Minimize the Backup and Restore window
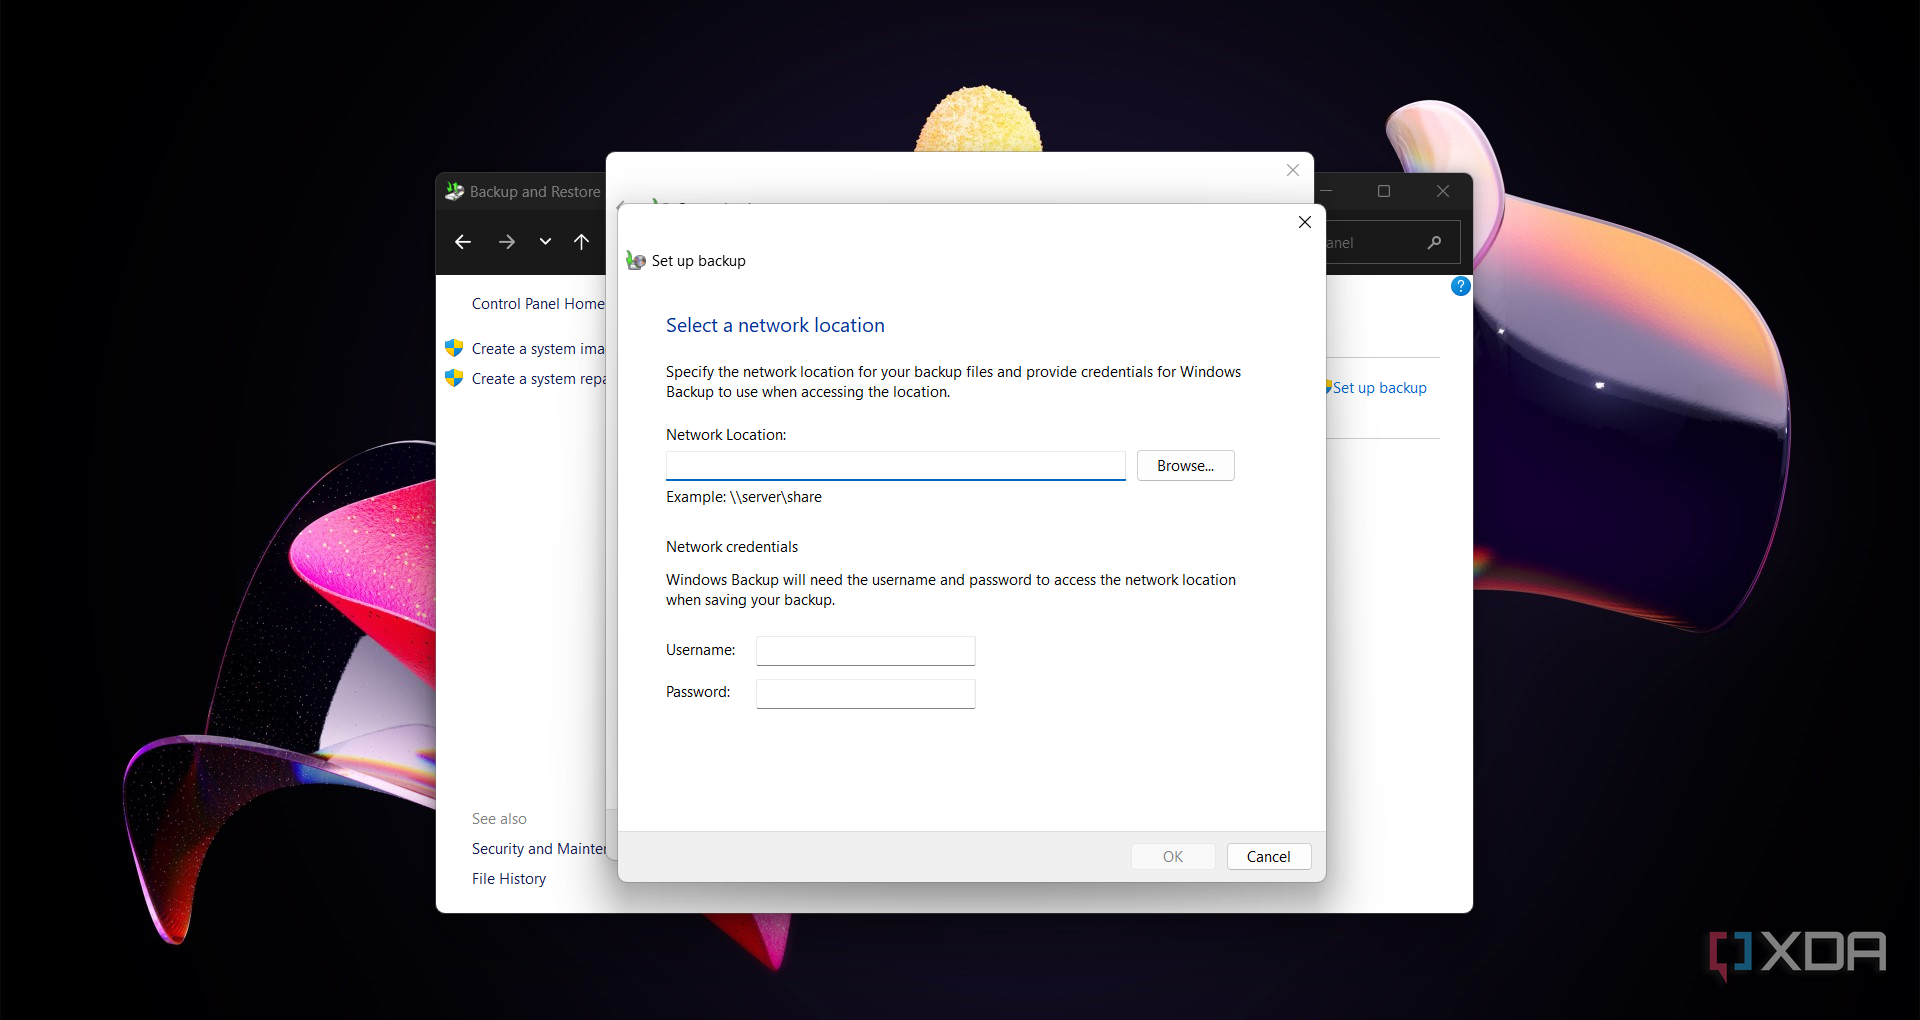Image resolution: width=1920 pixels, height=1020 pixels. click(x=1327, y=191)
